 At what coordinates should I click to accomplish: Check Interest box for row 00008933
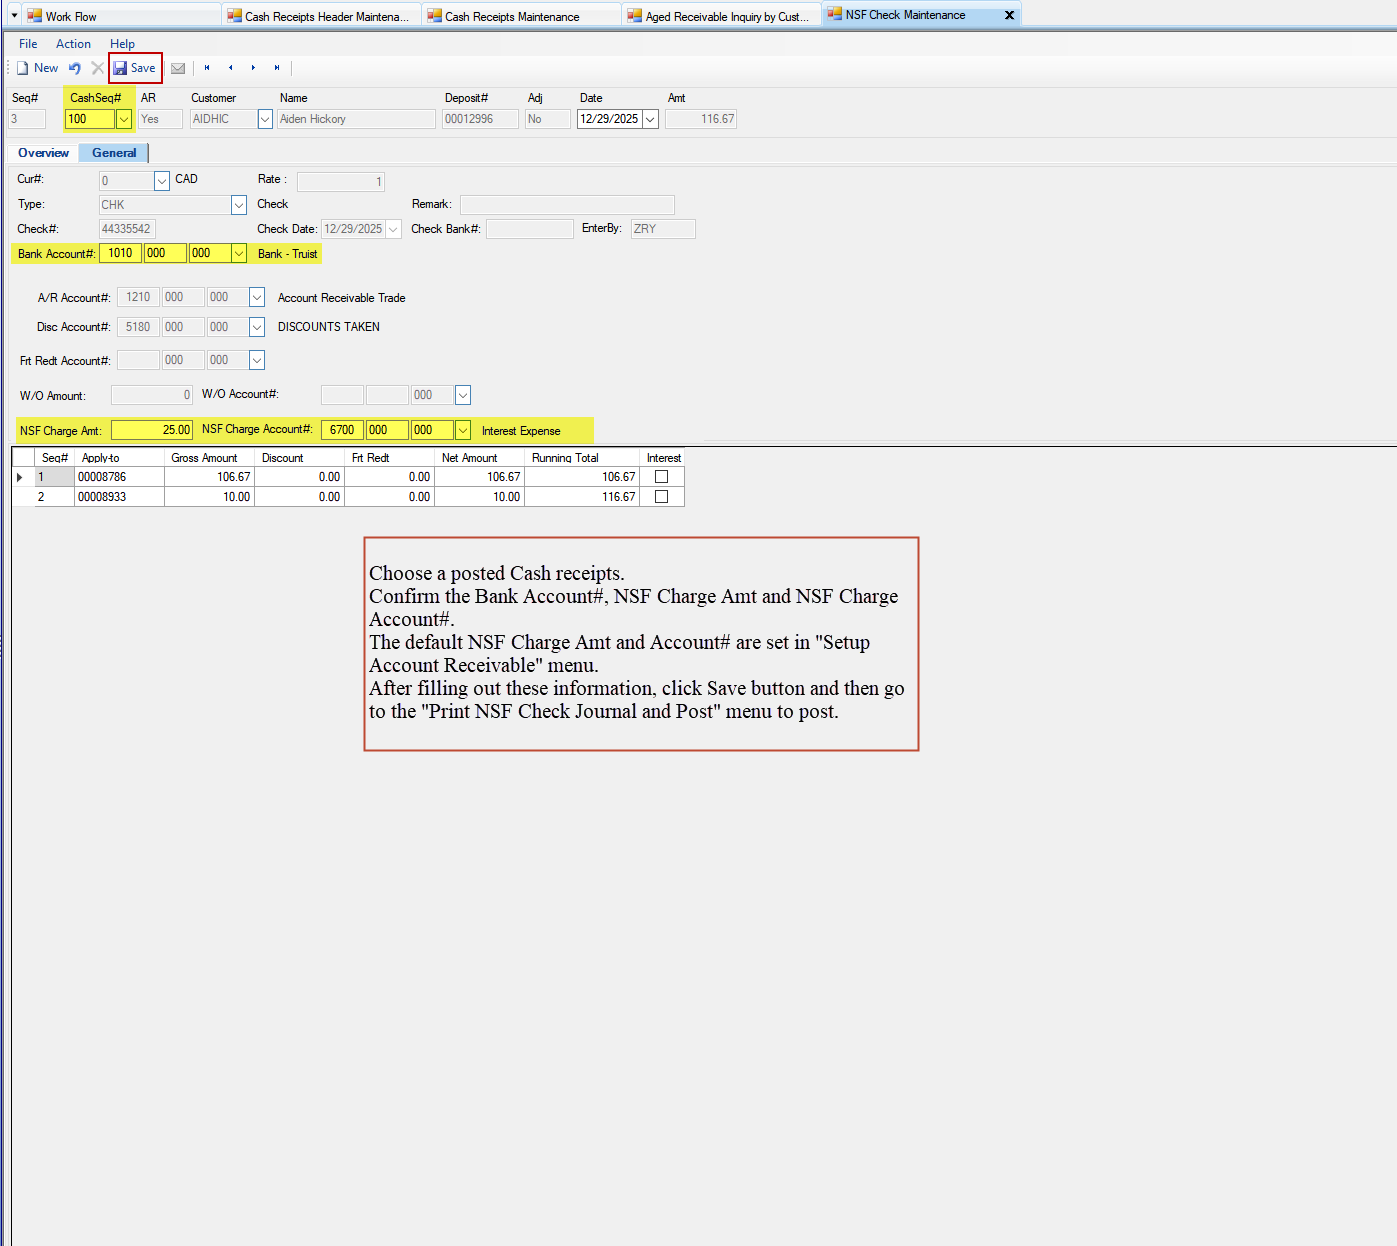[x=661, y=497]
